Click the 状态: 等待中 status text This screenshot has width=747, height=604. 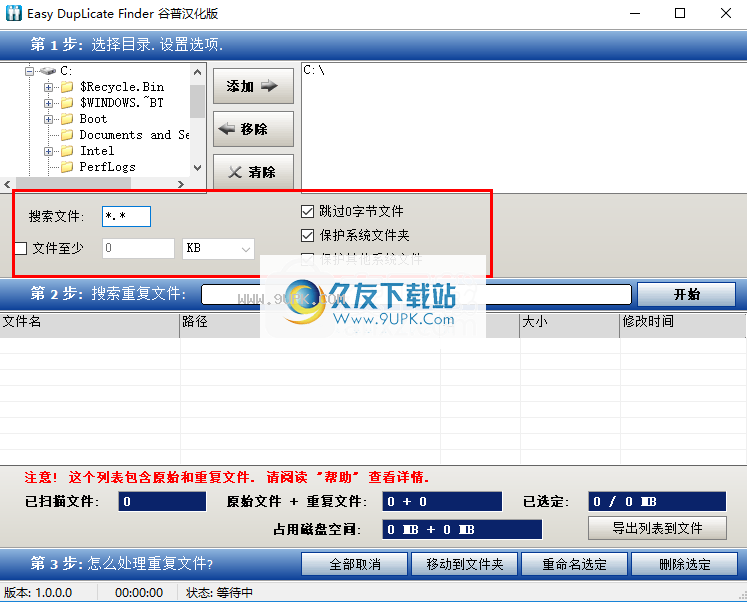(219, 593)
